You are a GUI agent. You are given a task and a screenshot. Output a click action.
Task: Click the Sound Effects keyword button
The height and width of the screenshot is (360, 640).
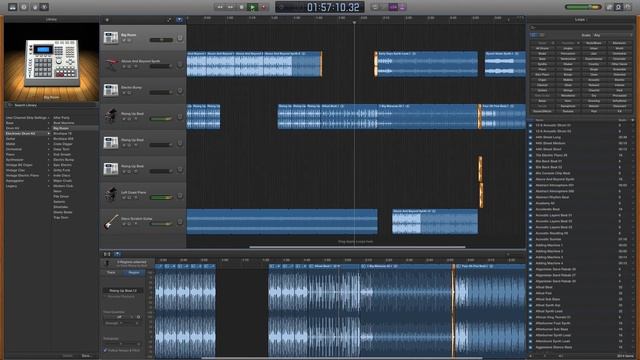pos(542,111)
